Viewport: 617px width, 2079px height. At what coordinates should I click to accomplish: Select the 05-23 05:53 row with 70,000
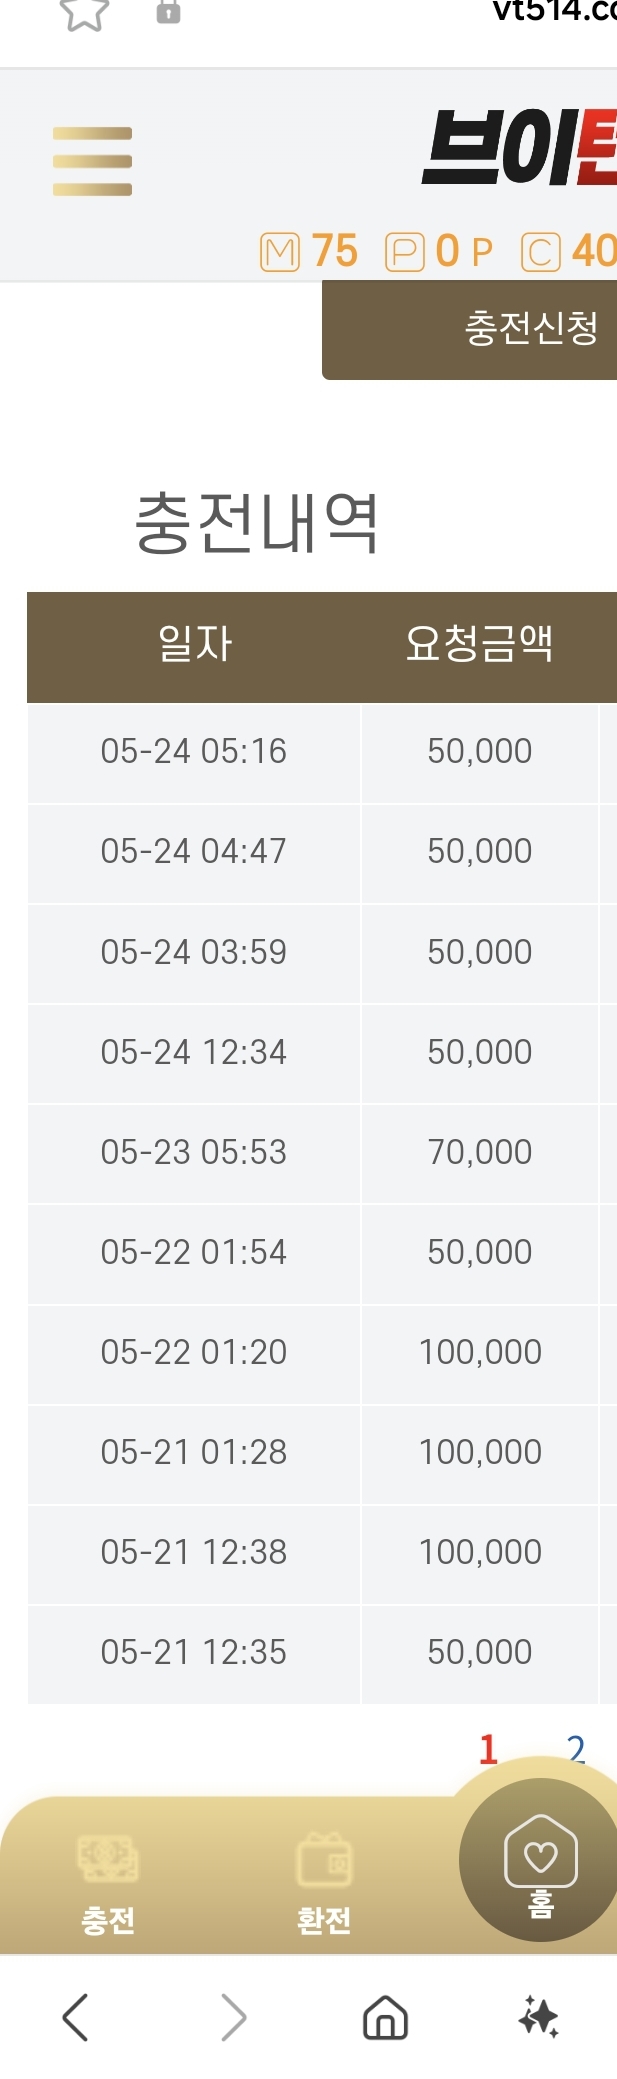click(x=322, y=1152)
